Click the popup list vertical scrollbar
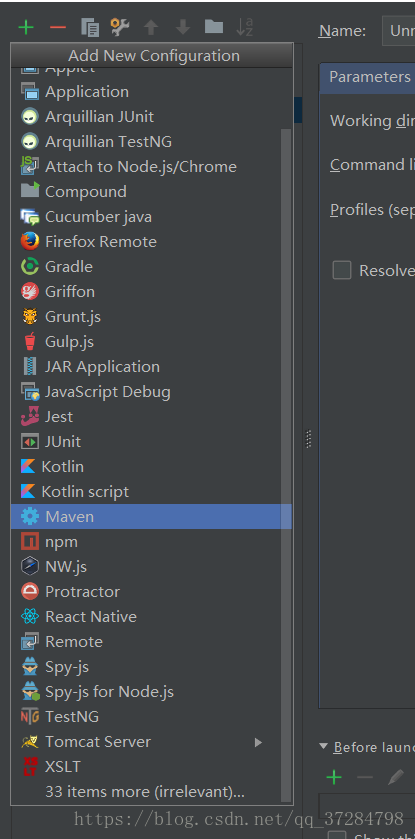 click(x=287, y=466)
